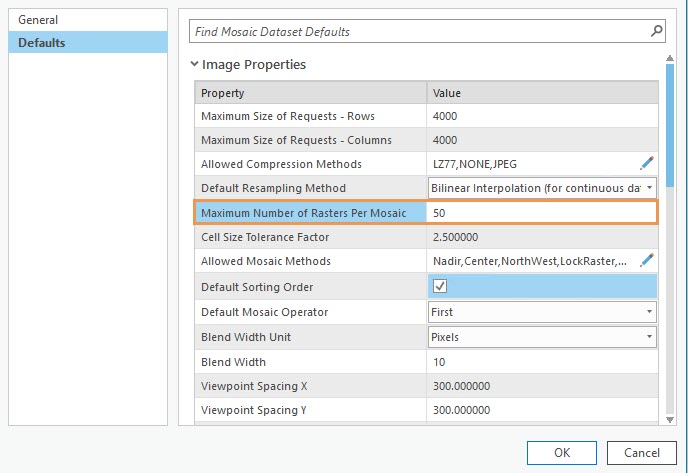Click the Value column header
Viewport: 688px width, 473px height.
[x=540, y=93]
